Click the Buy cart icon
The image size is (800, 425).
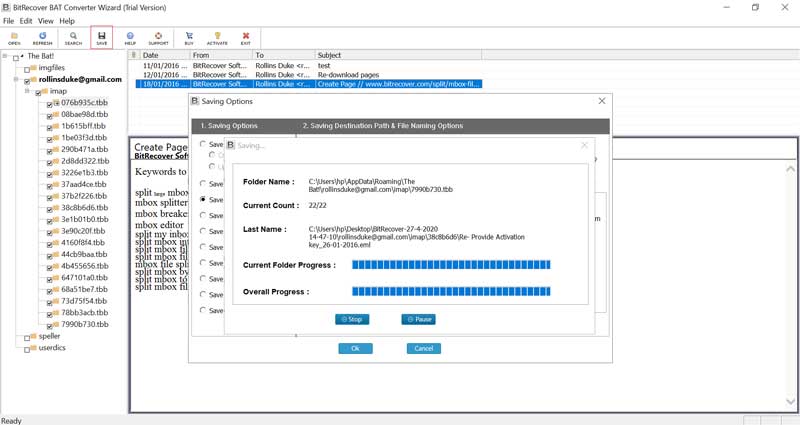tap(189, 38)
